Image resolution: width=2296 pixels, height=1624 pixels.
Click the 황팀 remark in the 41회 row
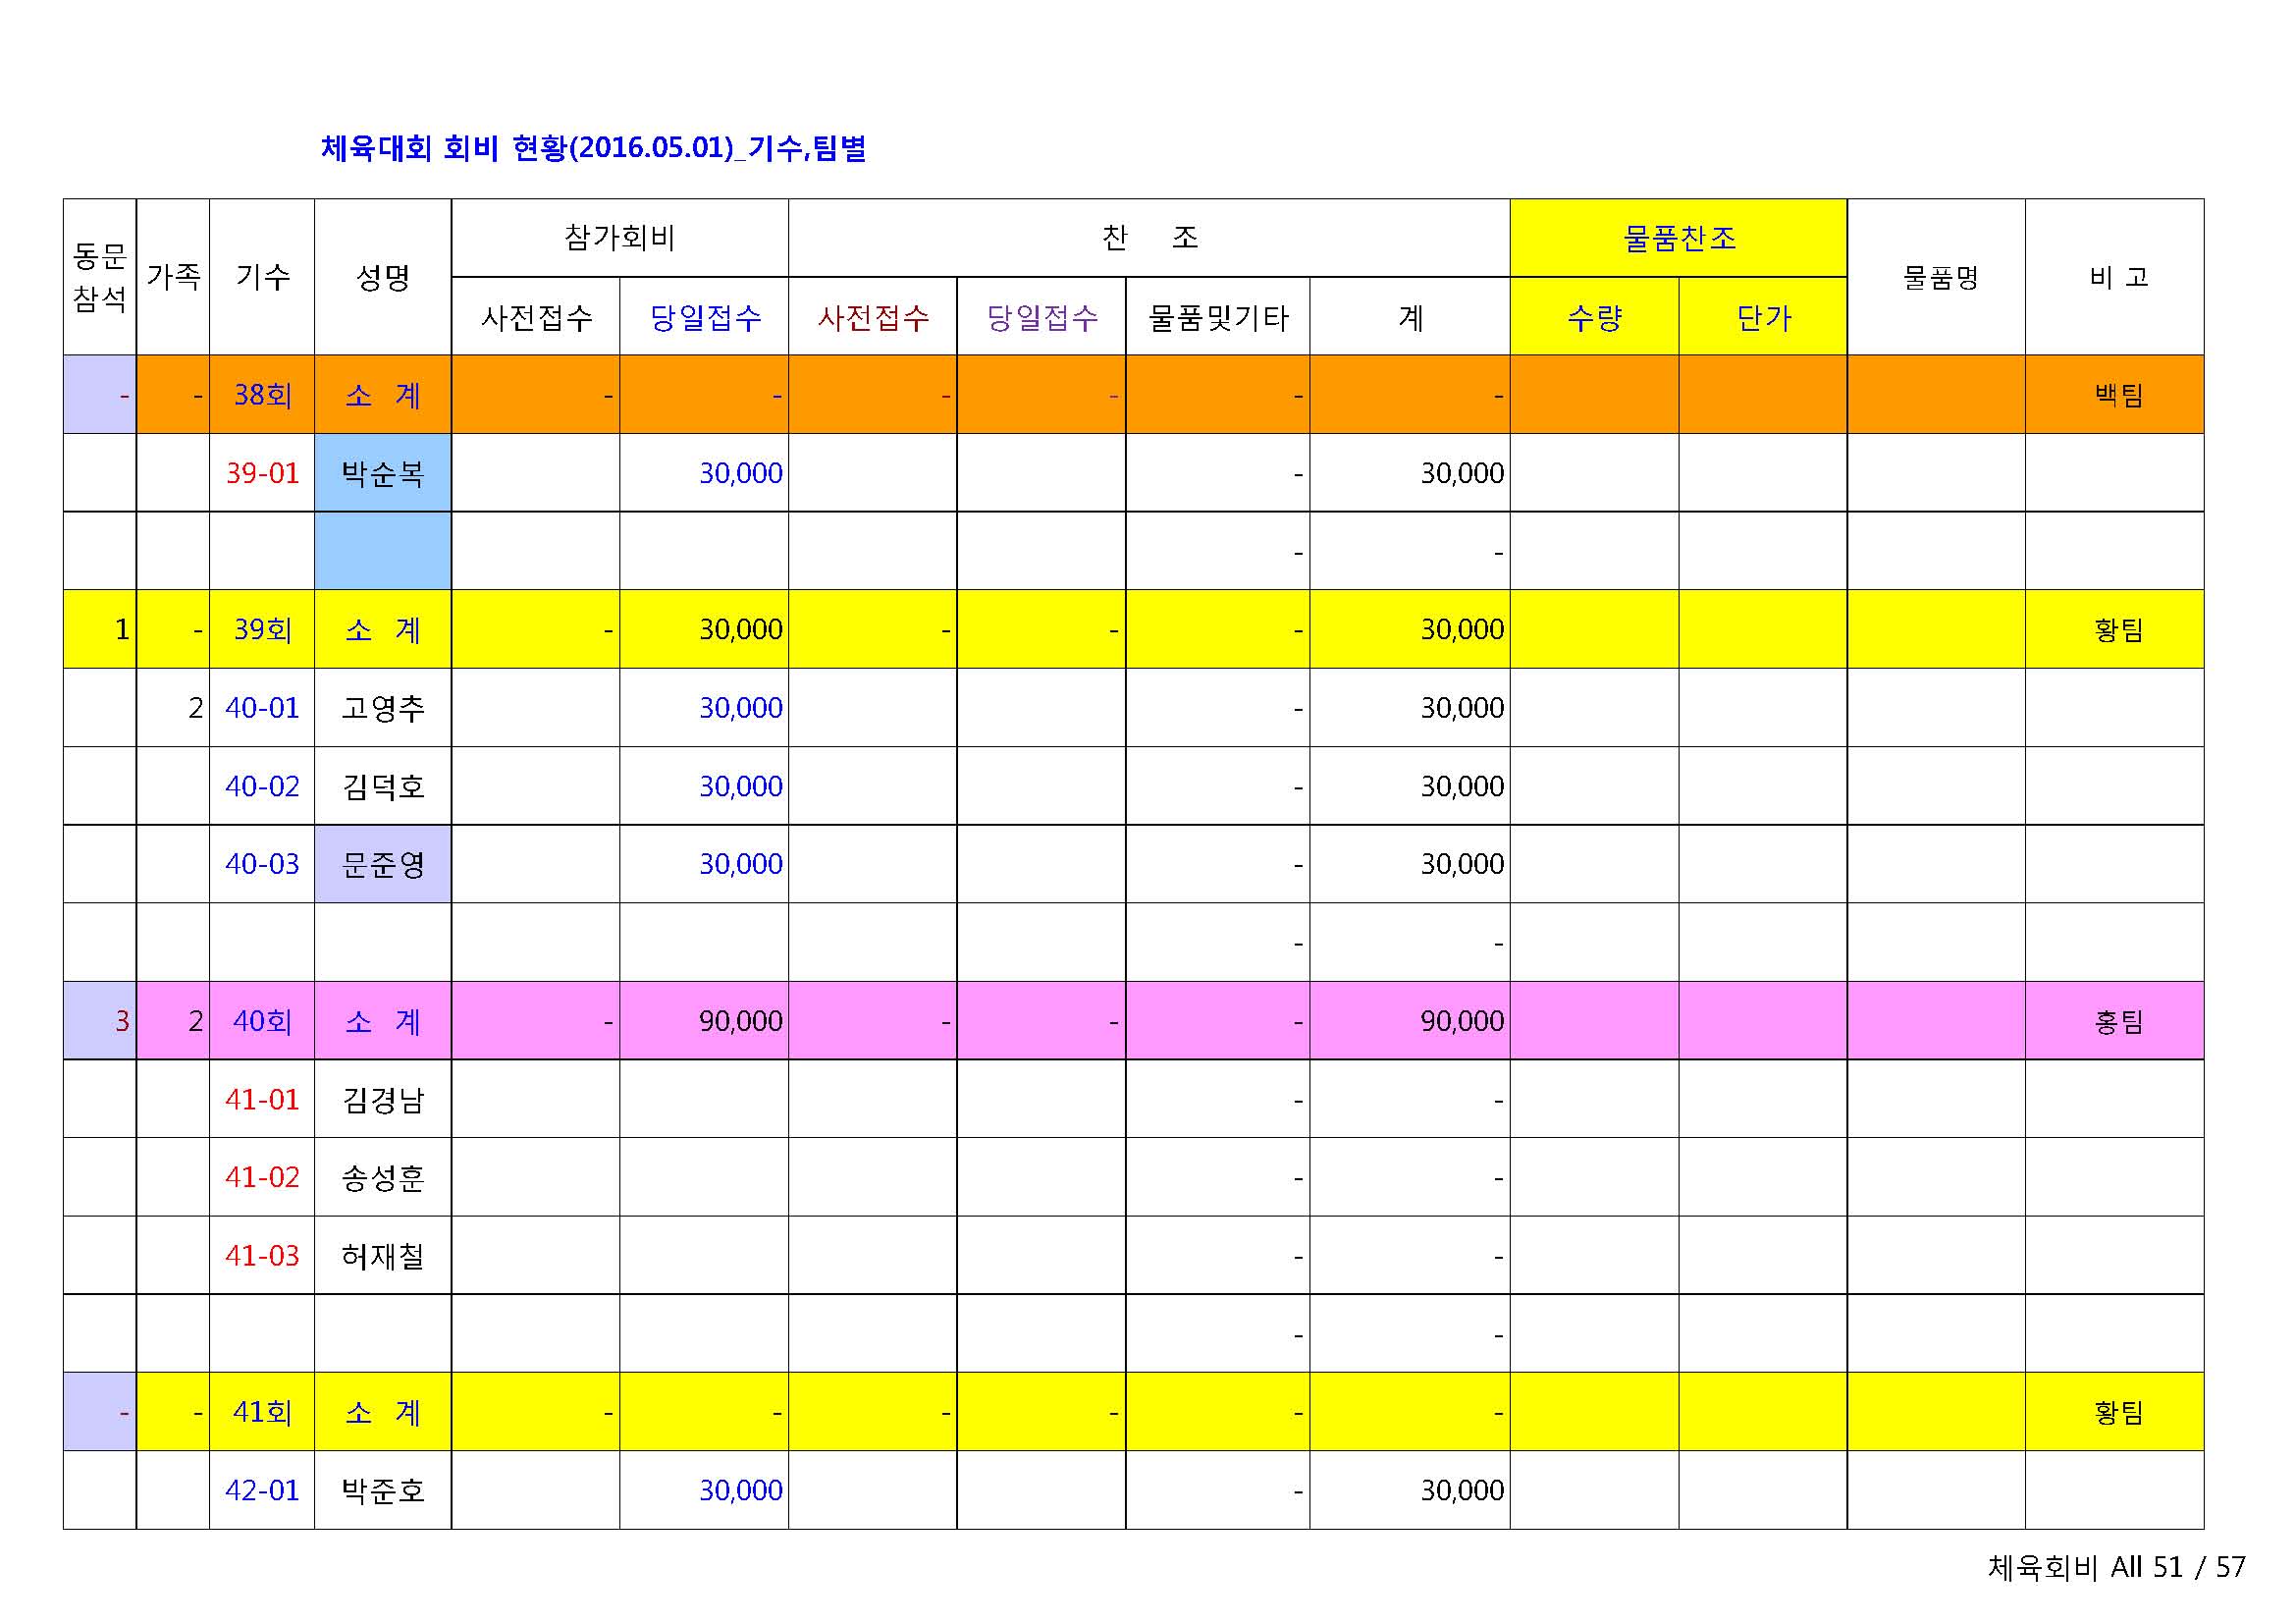coord(2115,1412)
